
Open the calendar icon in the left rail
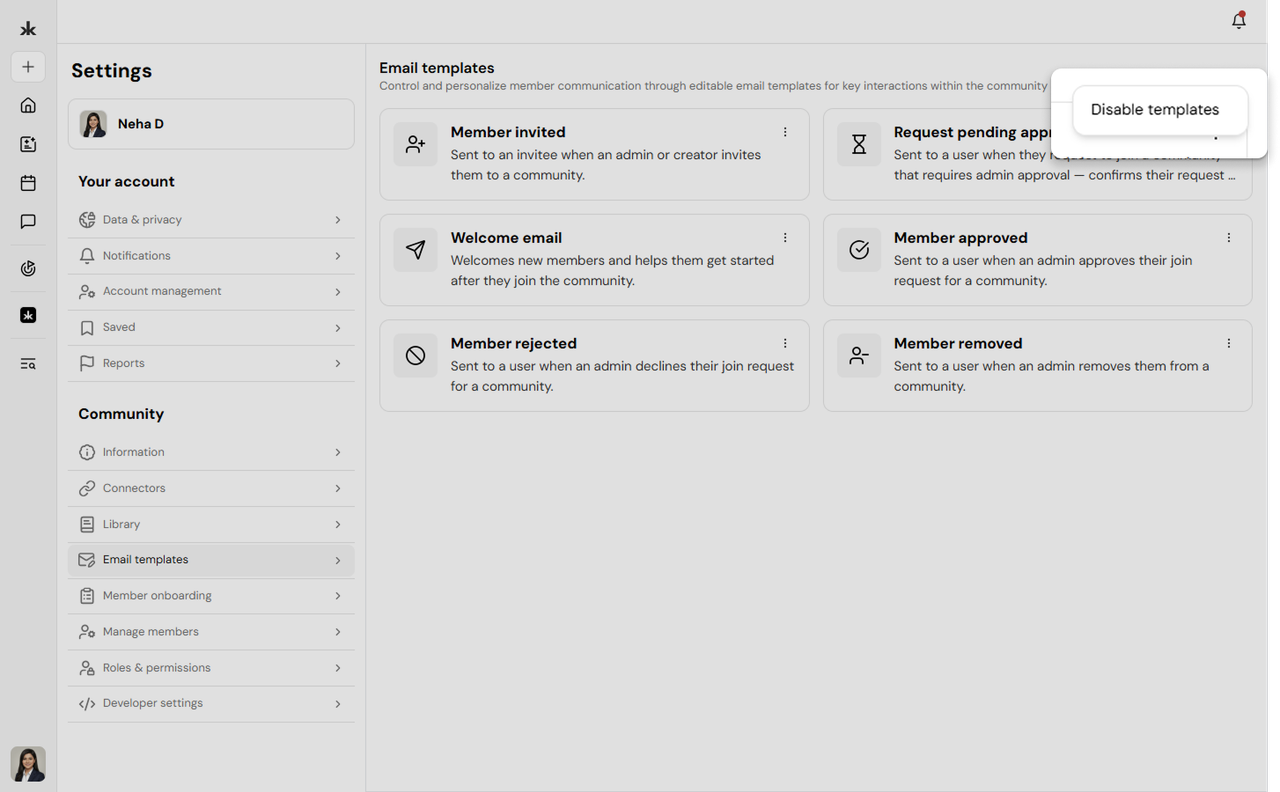point(28,183)
